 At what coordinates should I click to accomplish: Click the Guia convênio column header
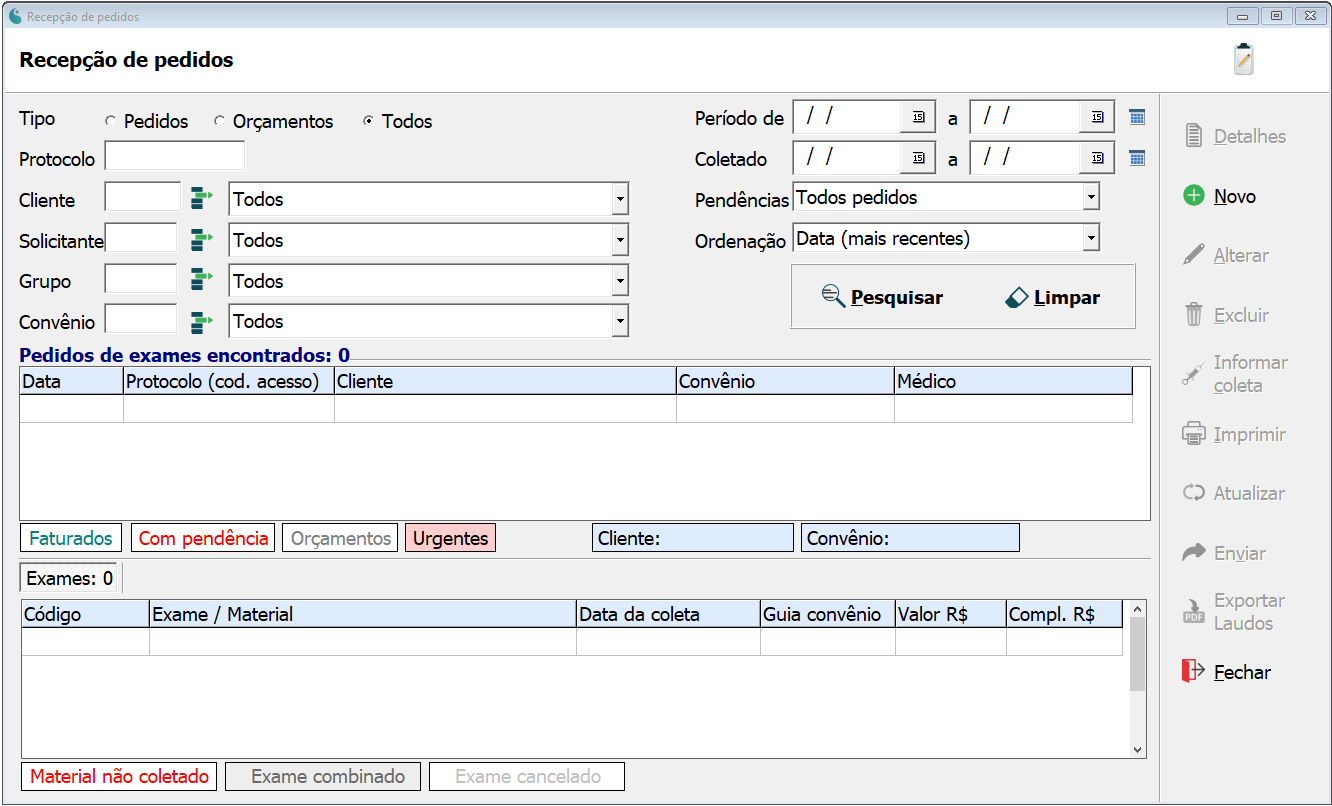pos(828,614)
